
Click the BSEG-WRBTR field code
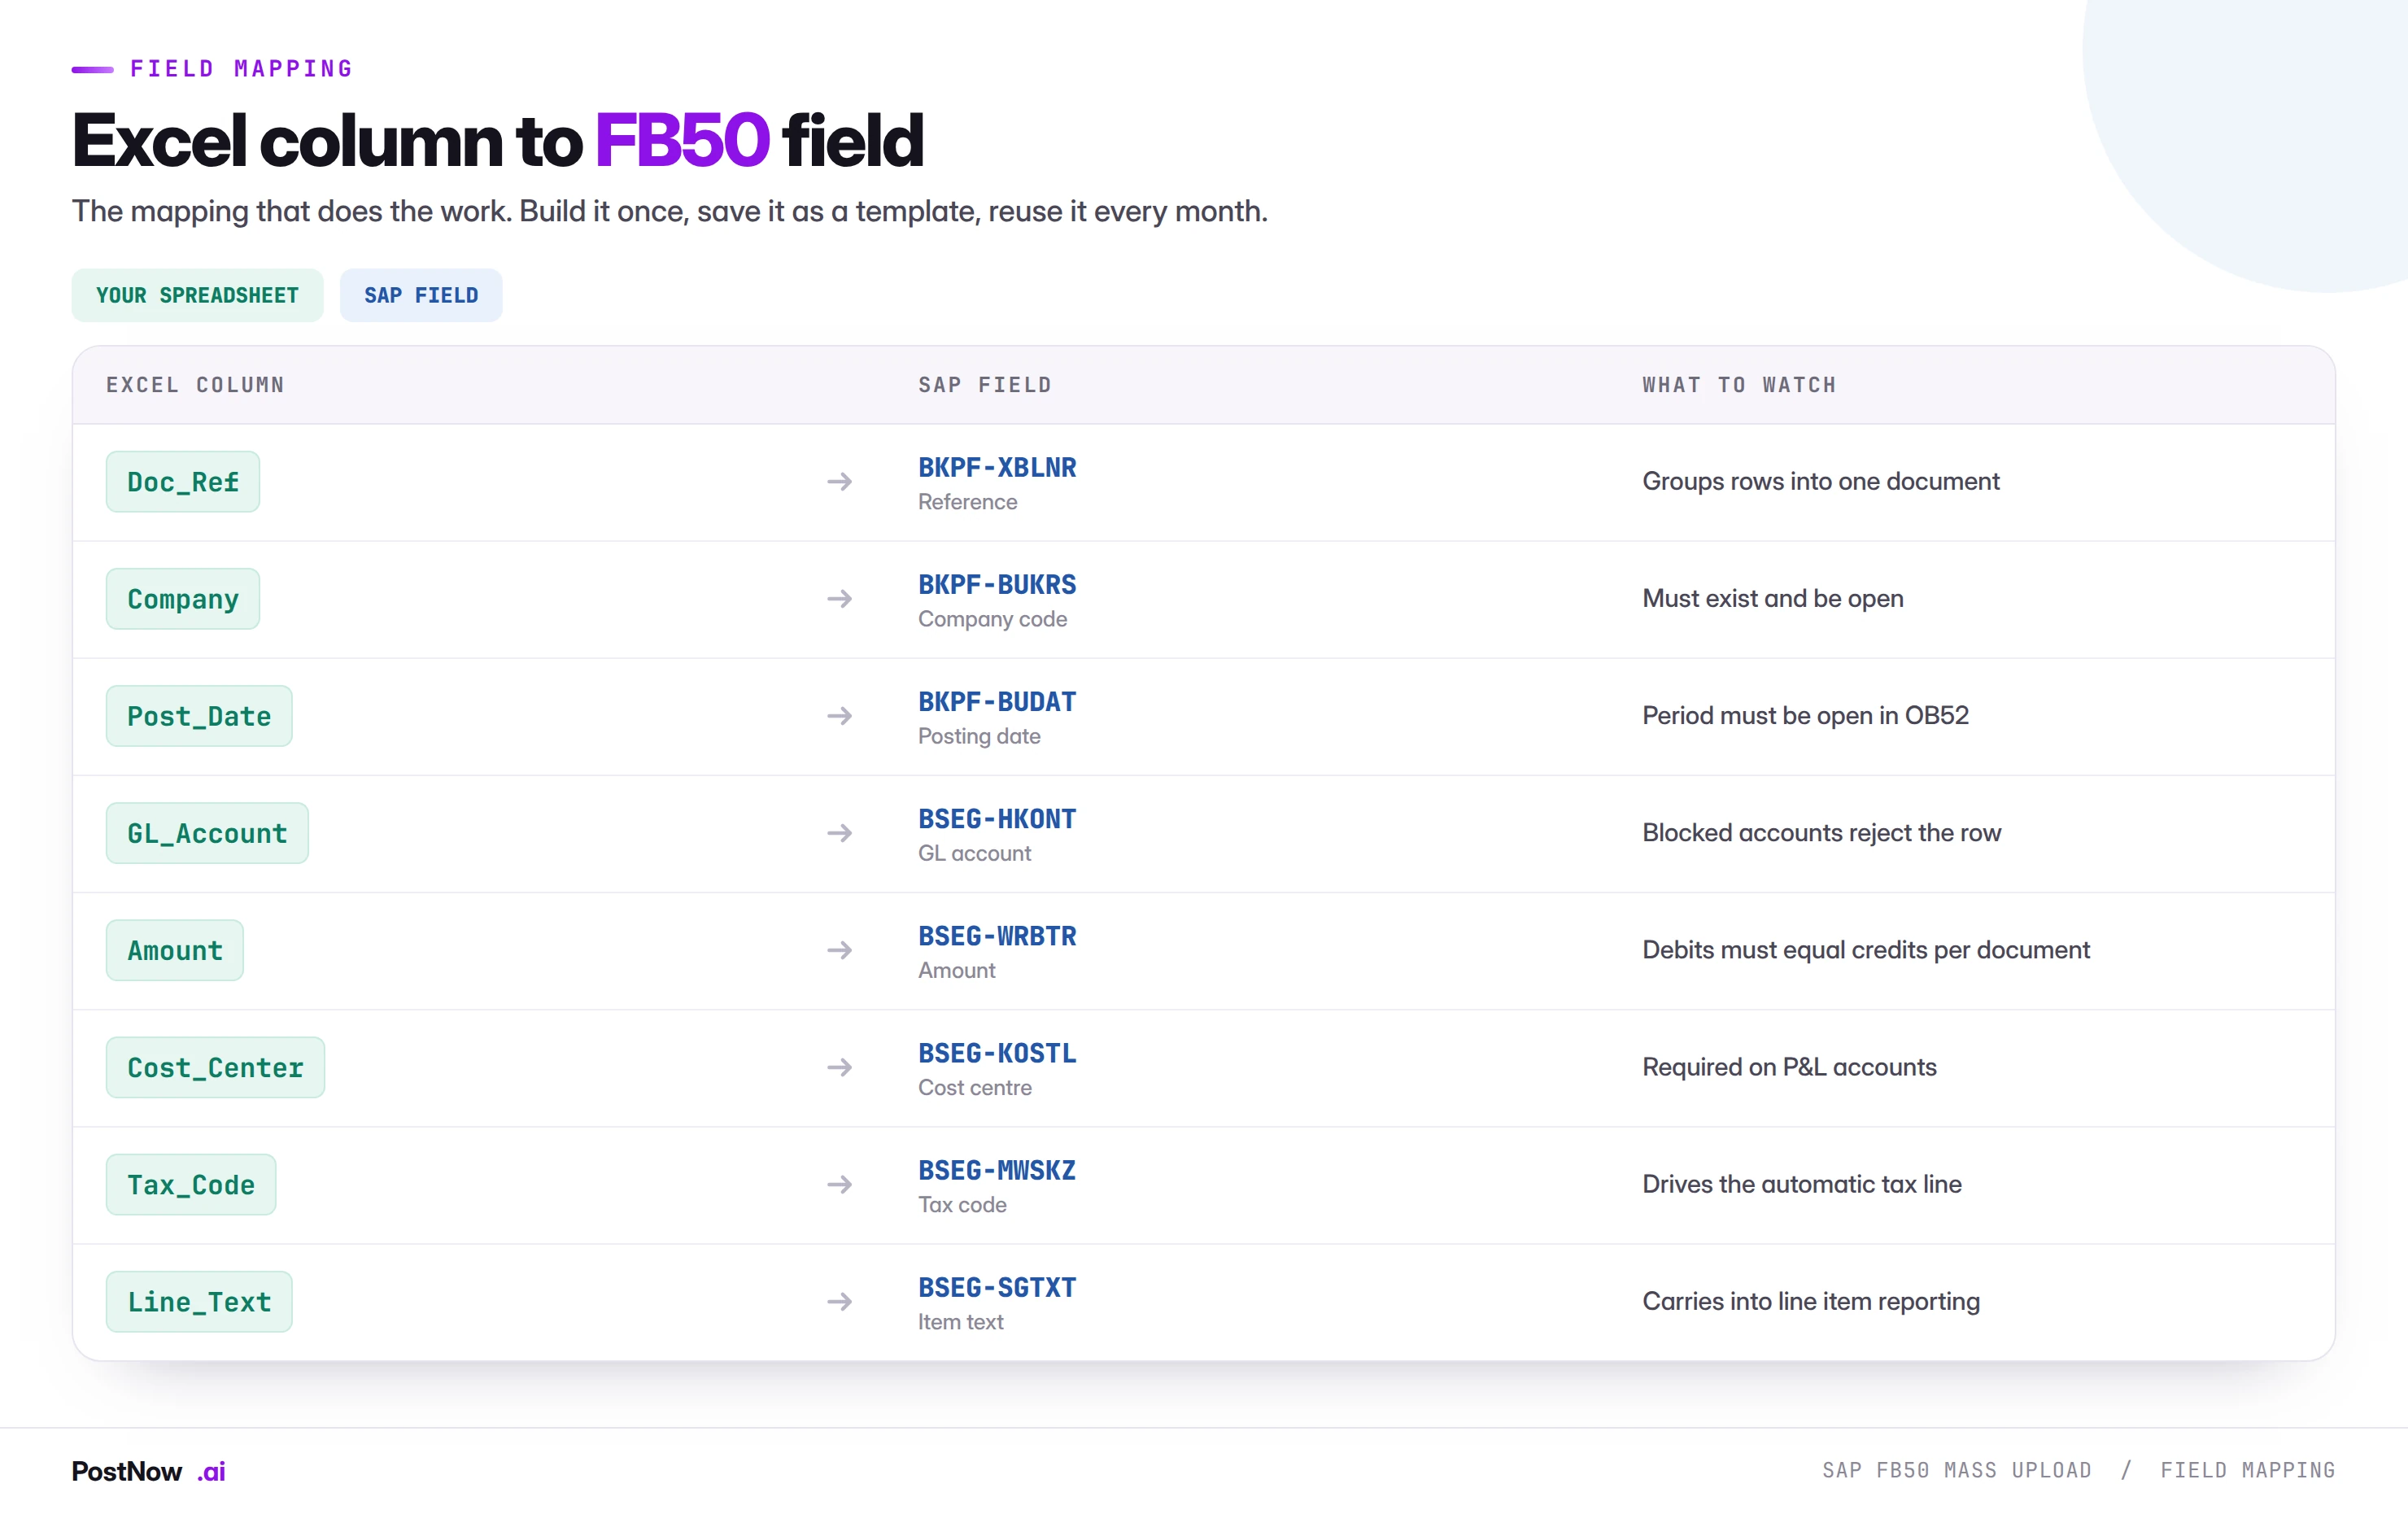point(997,935)
